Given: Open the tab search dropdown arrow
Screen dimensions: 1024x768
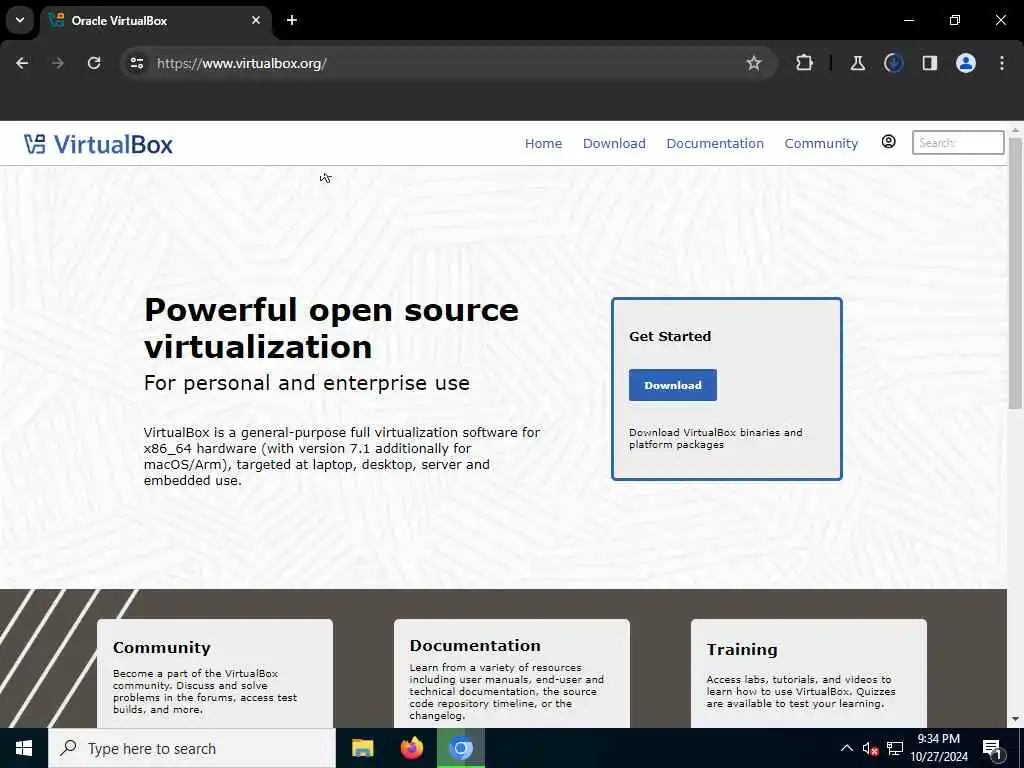Looking at the screenshot, I should 20,20.
